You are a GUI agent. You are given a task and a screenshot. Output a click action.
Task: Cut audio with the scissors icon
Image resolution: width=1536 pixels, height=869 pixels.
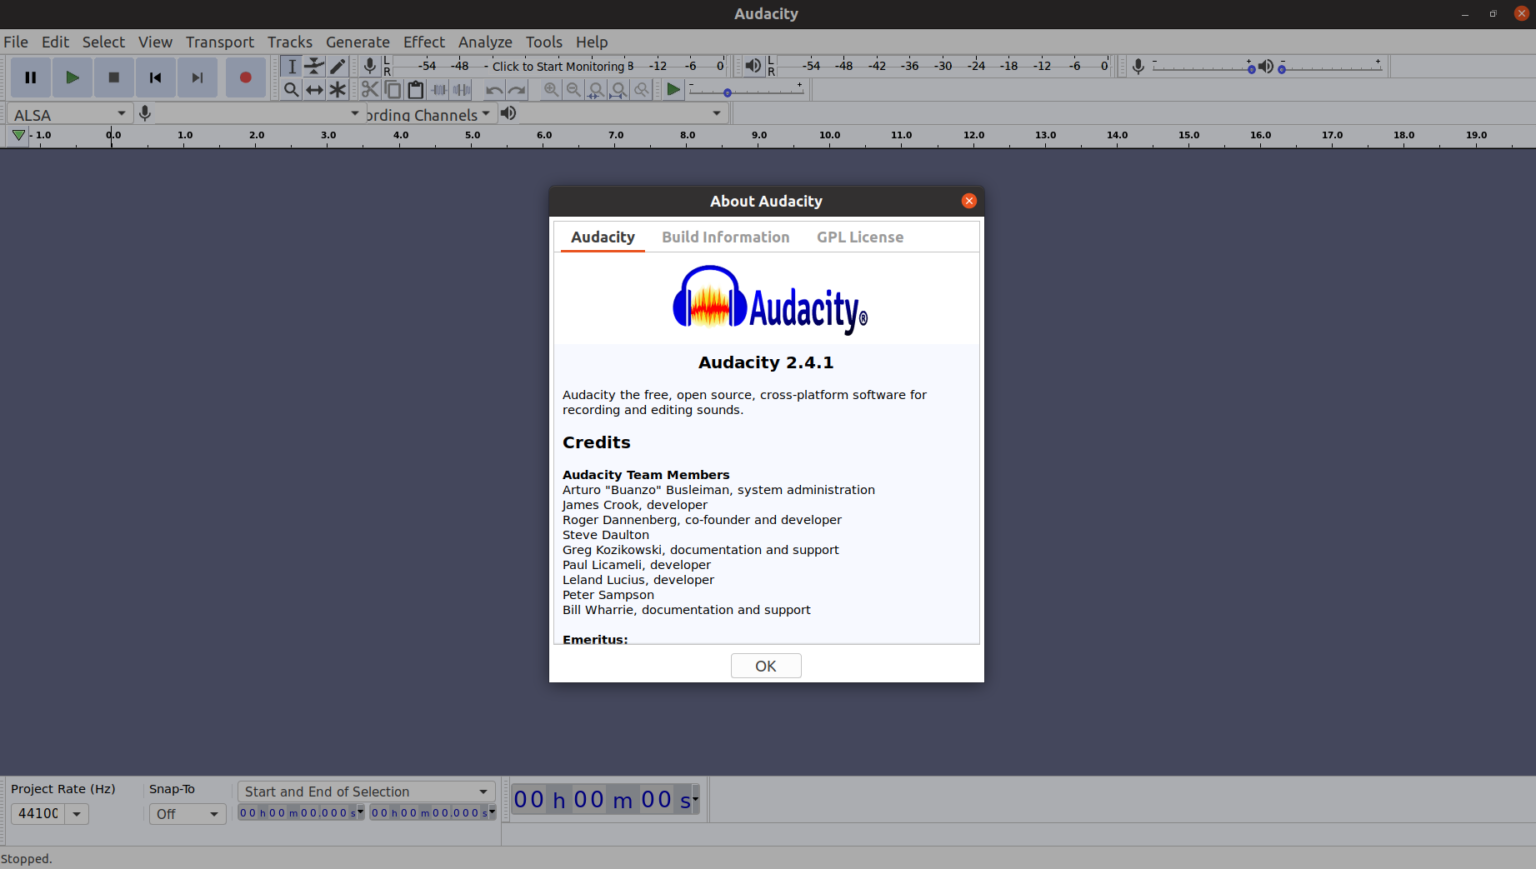coord(369,89)
